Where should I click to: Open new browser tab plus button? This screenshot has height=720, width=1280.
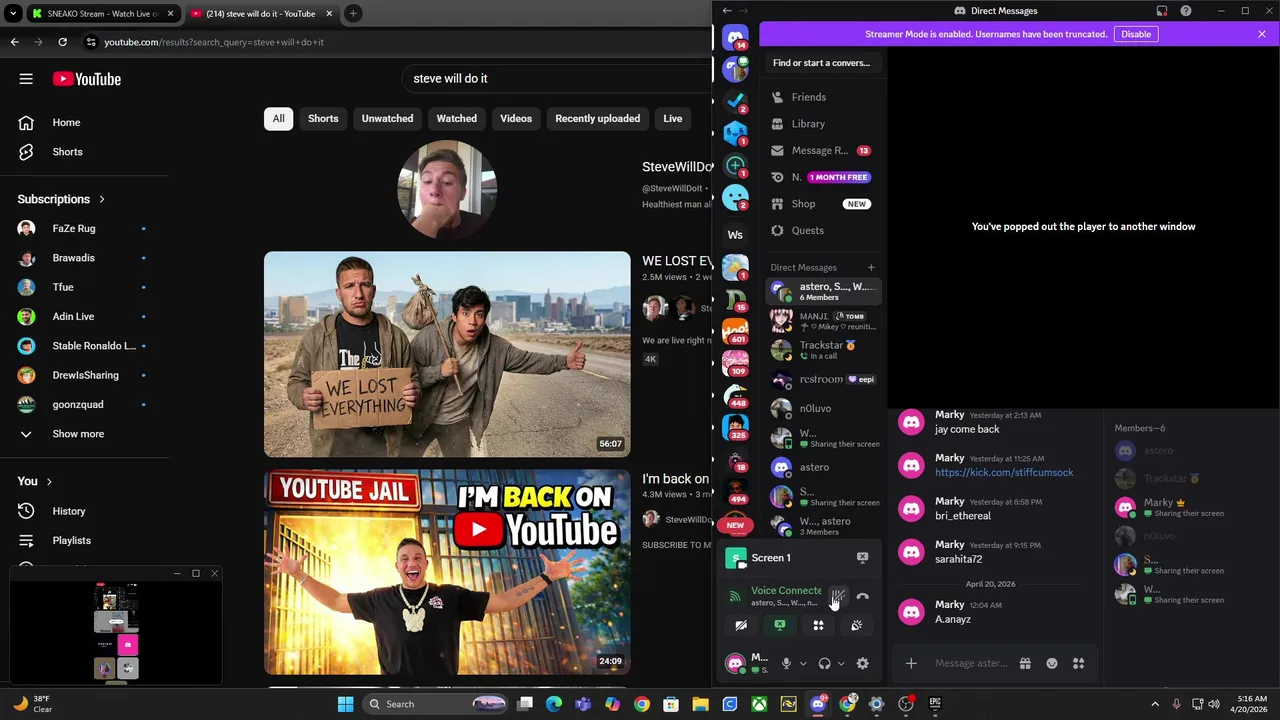[353, 14]
